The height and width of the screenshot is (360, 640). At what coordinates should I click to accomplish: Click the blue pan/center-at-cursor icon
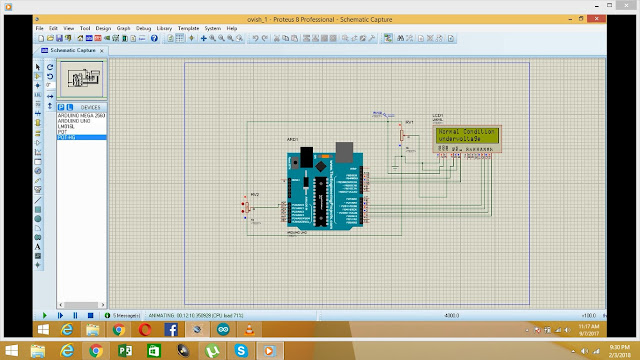(x=203, y=38)
